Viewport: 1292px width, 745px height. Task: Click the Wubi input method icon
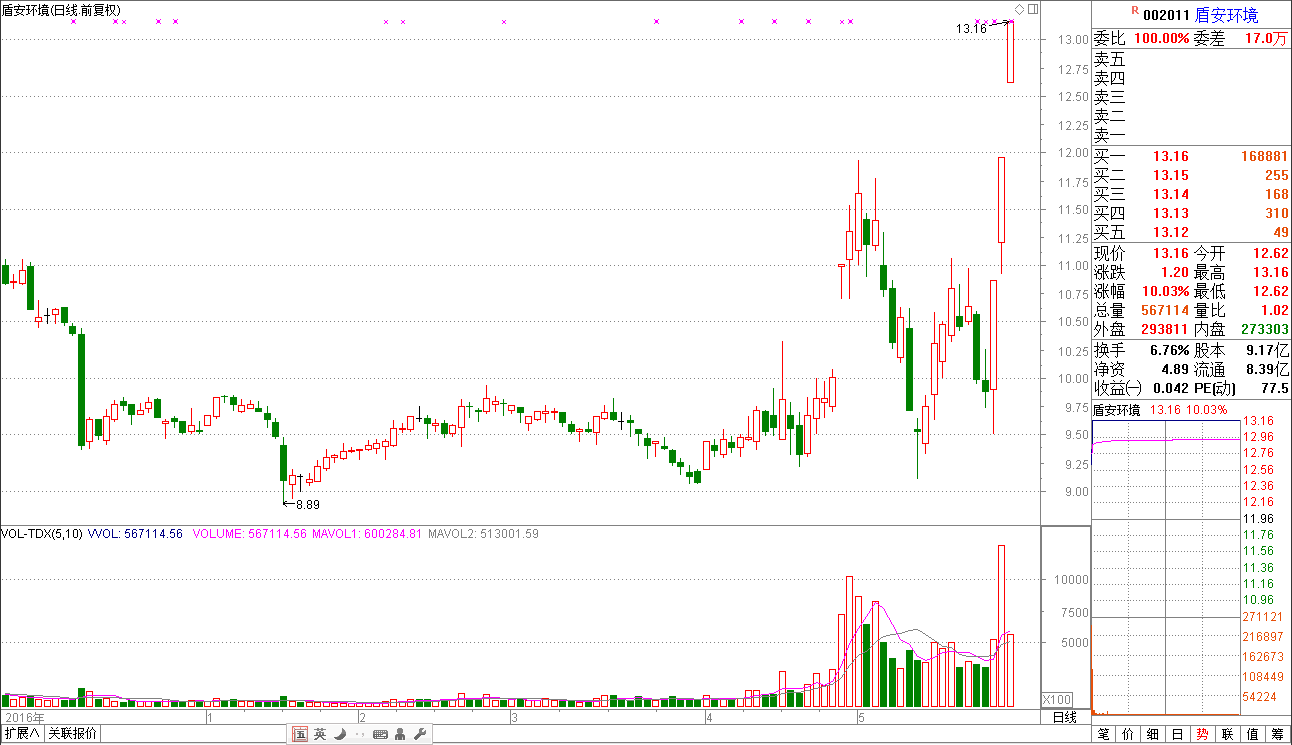[300, 734]
